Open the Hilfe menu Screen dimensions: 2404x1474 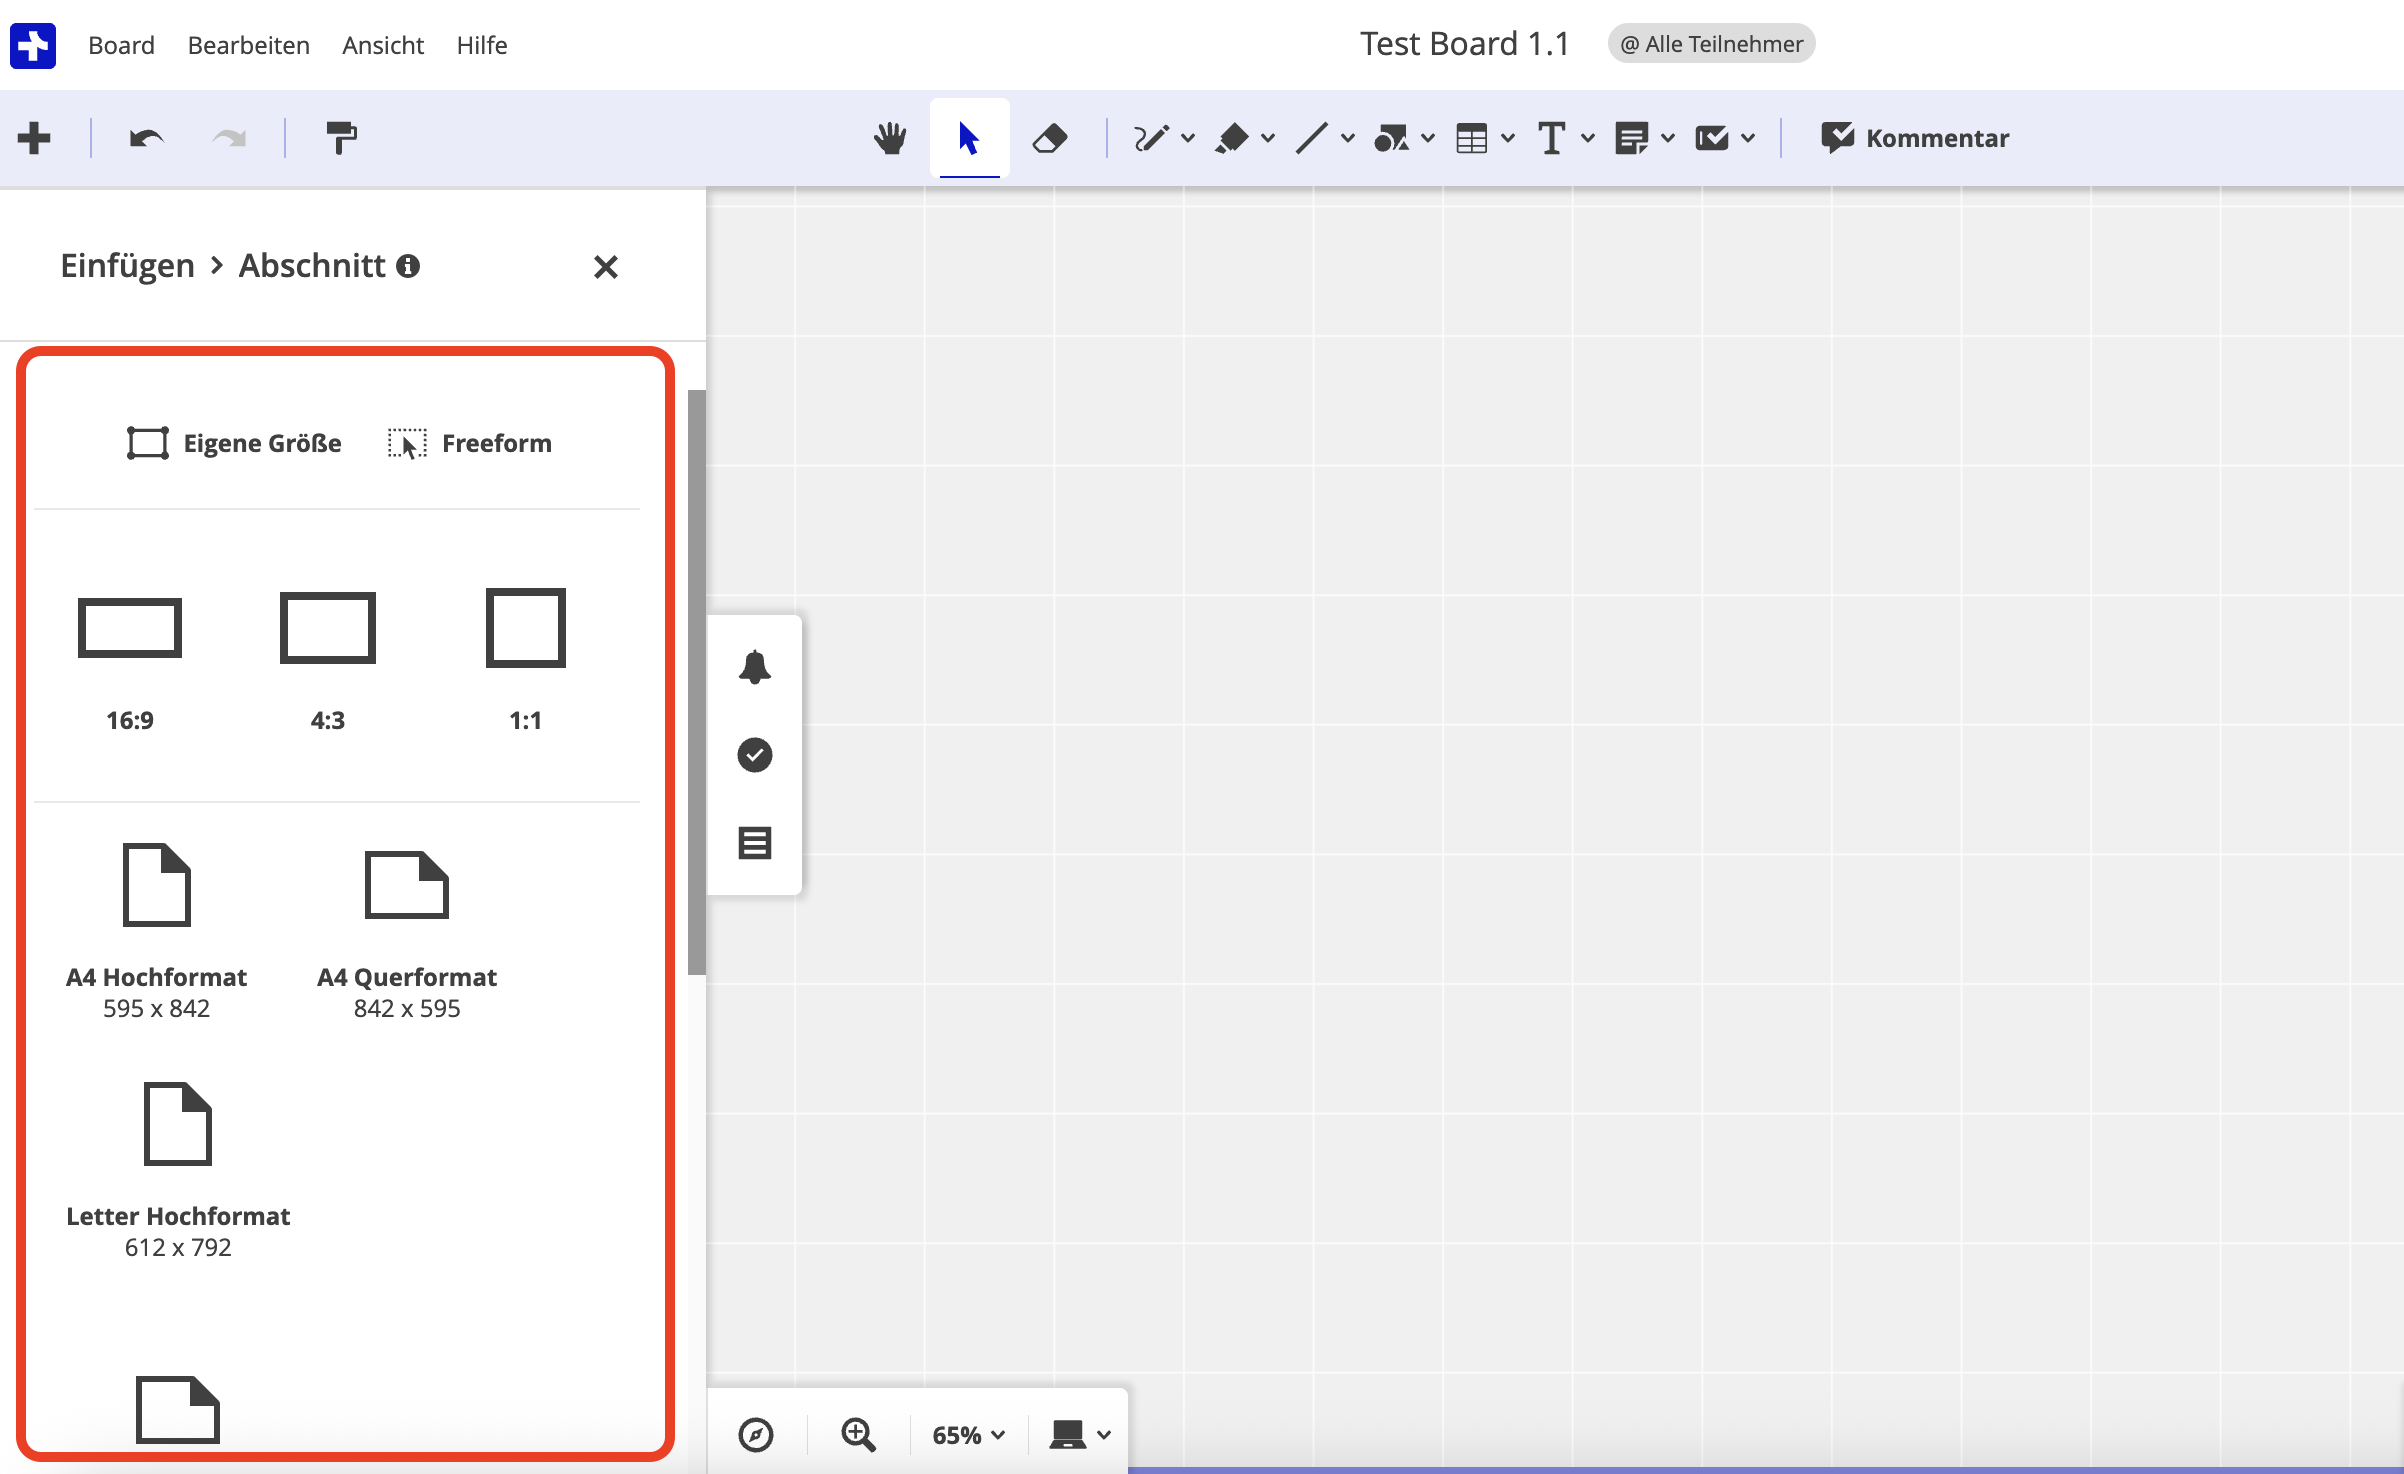point(482,45)
